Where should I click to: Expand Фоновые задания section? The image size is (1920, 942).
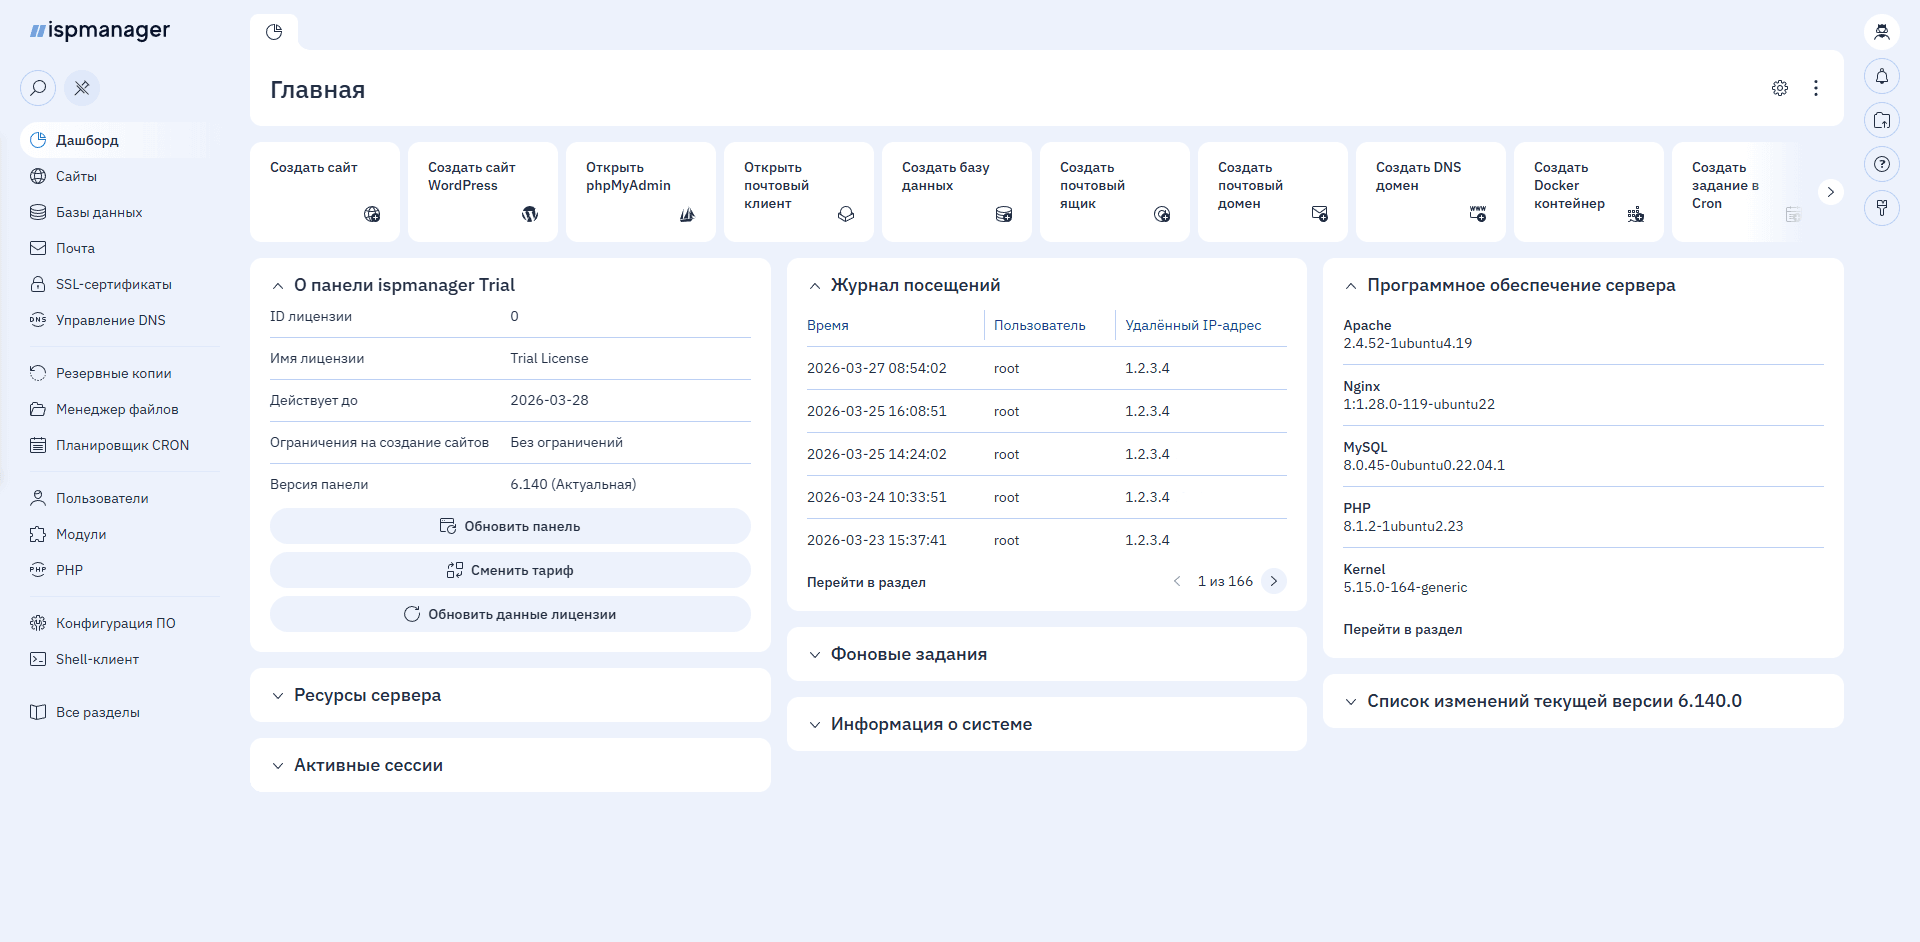click(815, 655)
